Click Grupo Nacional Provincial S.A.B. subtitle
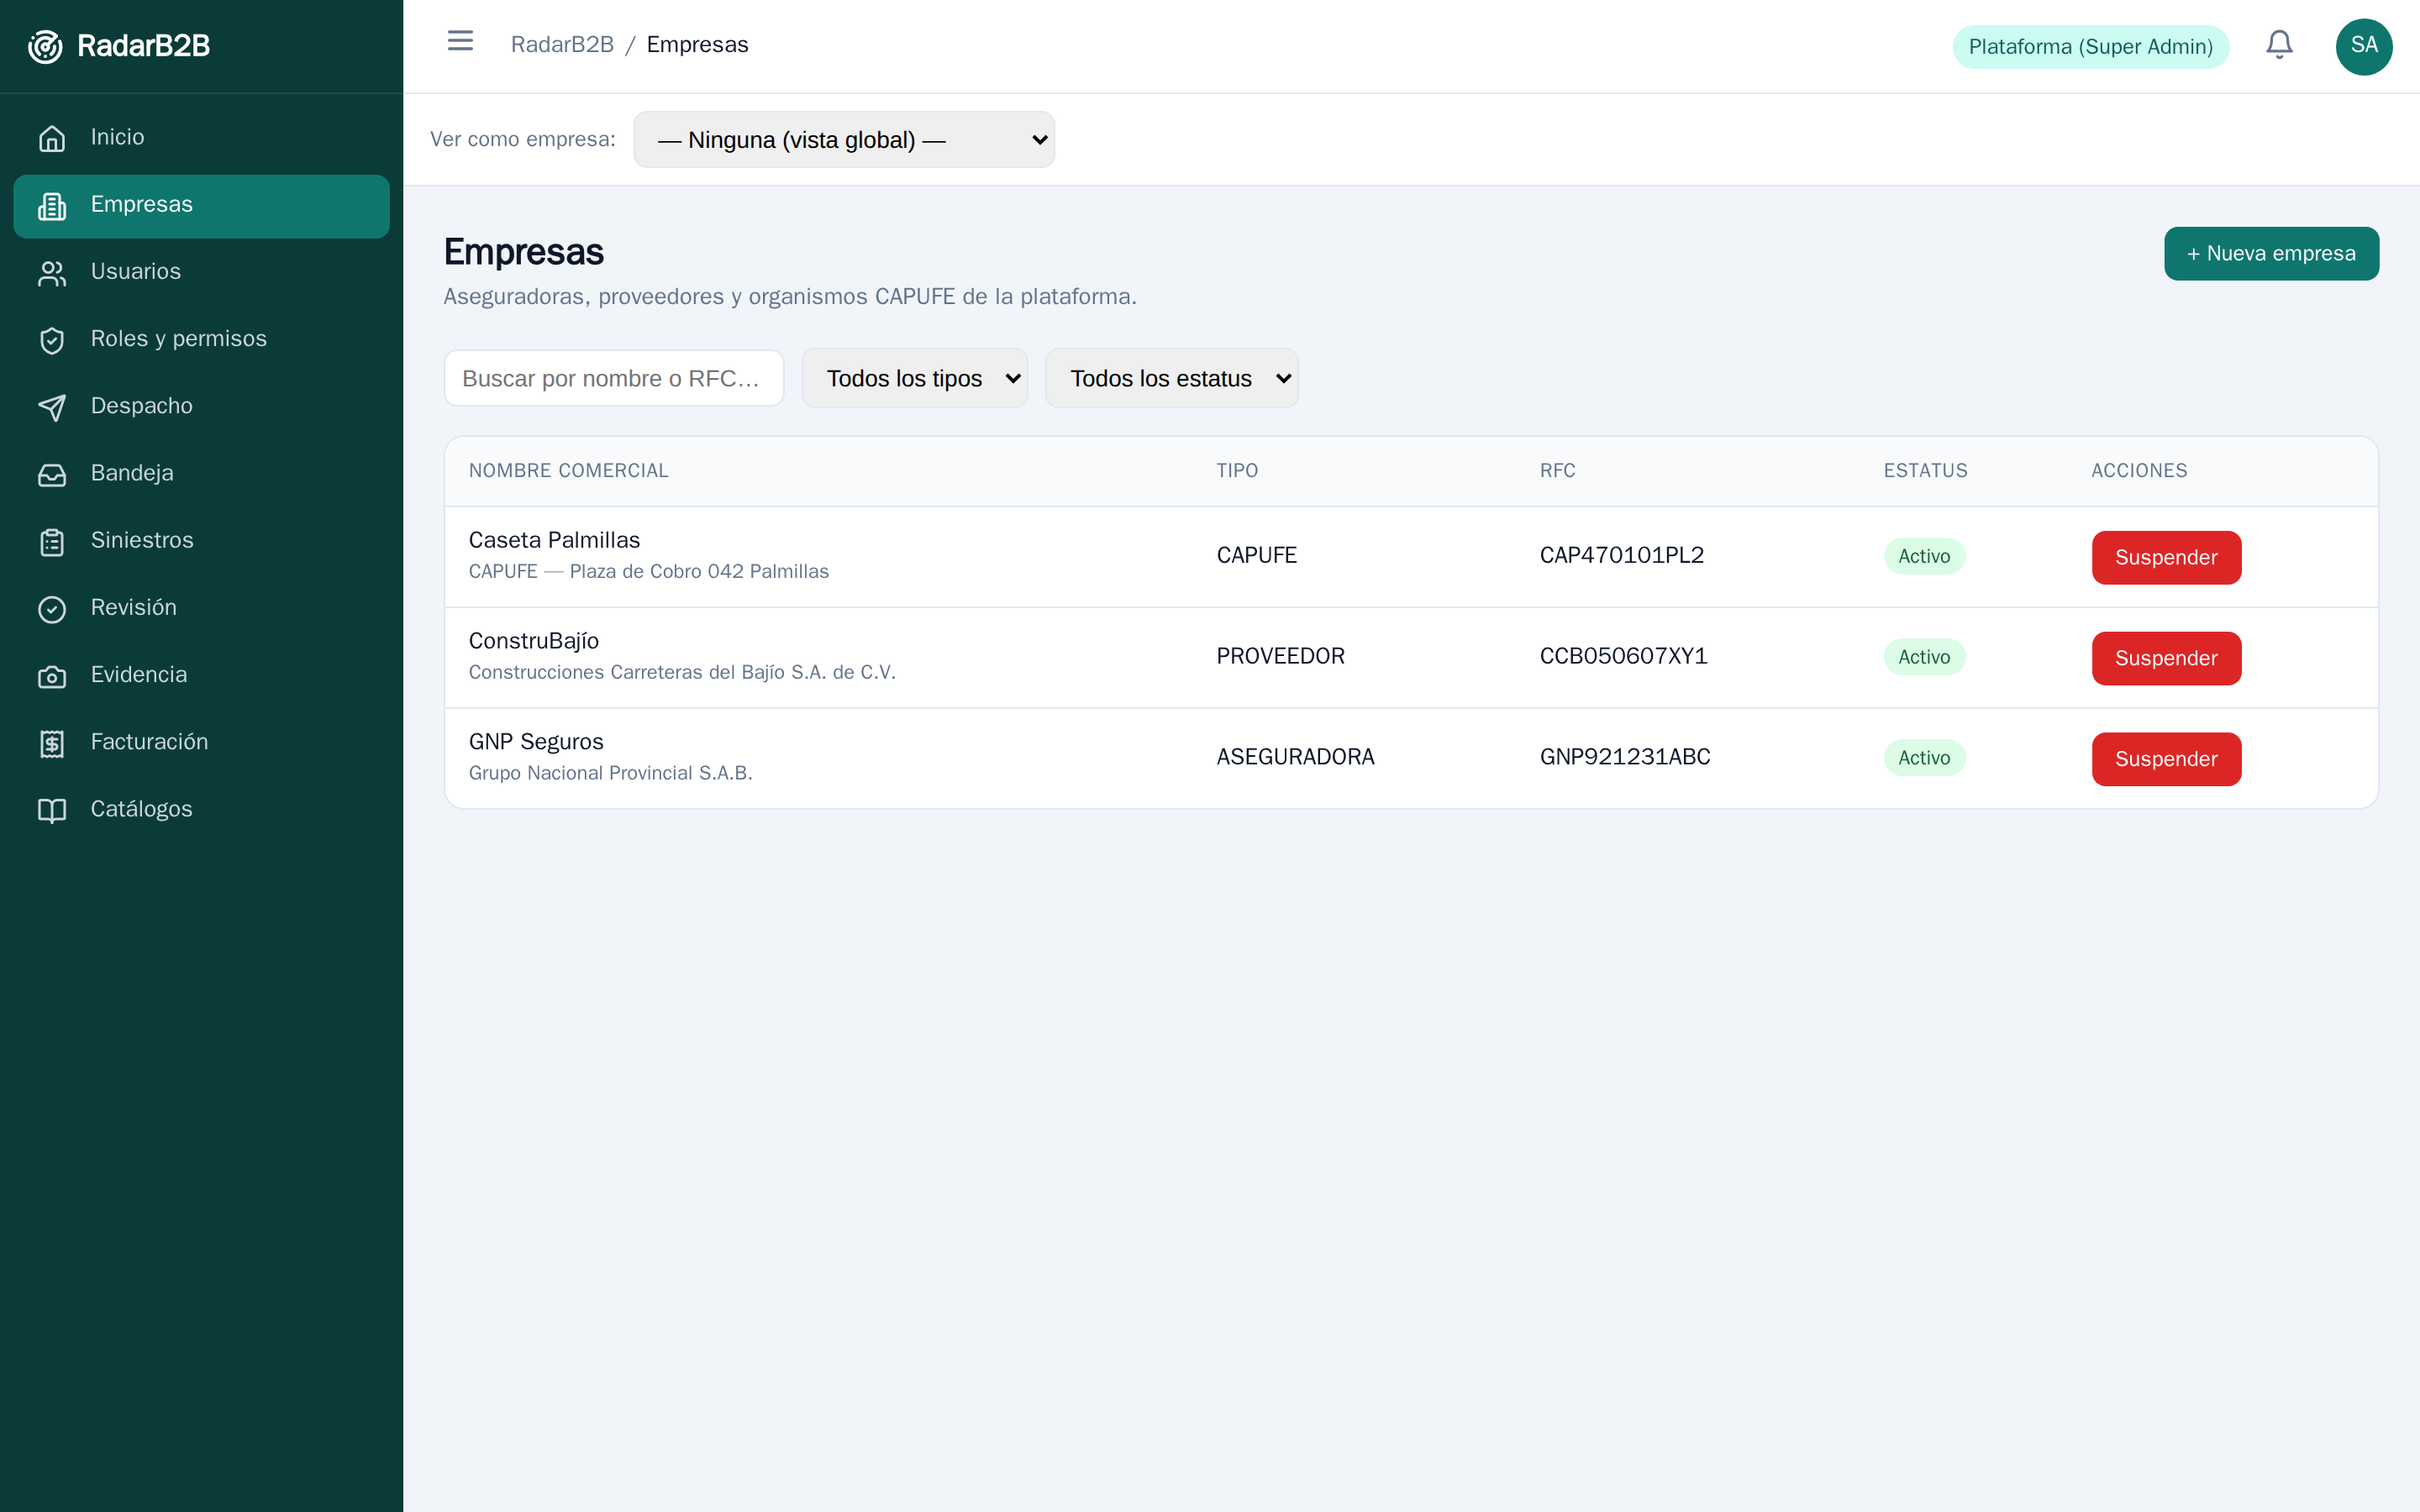Viewport: 2420px width, 1512px height. (610, 773)
